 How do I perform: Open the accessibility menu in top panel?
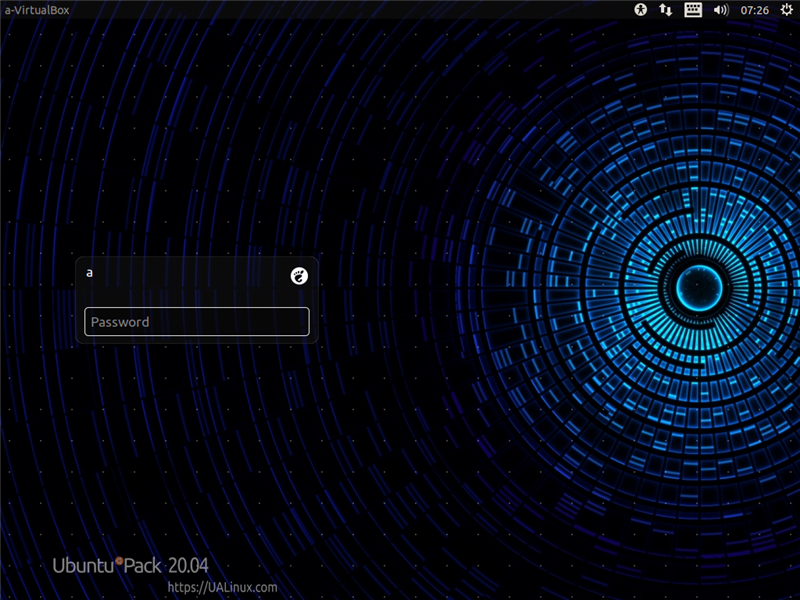(641, 10)
